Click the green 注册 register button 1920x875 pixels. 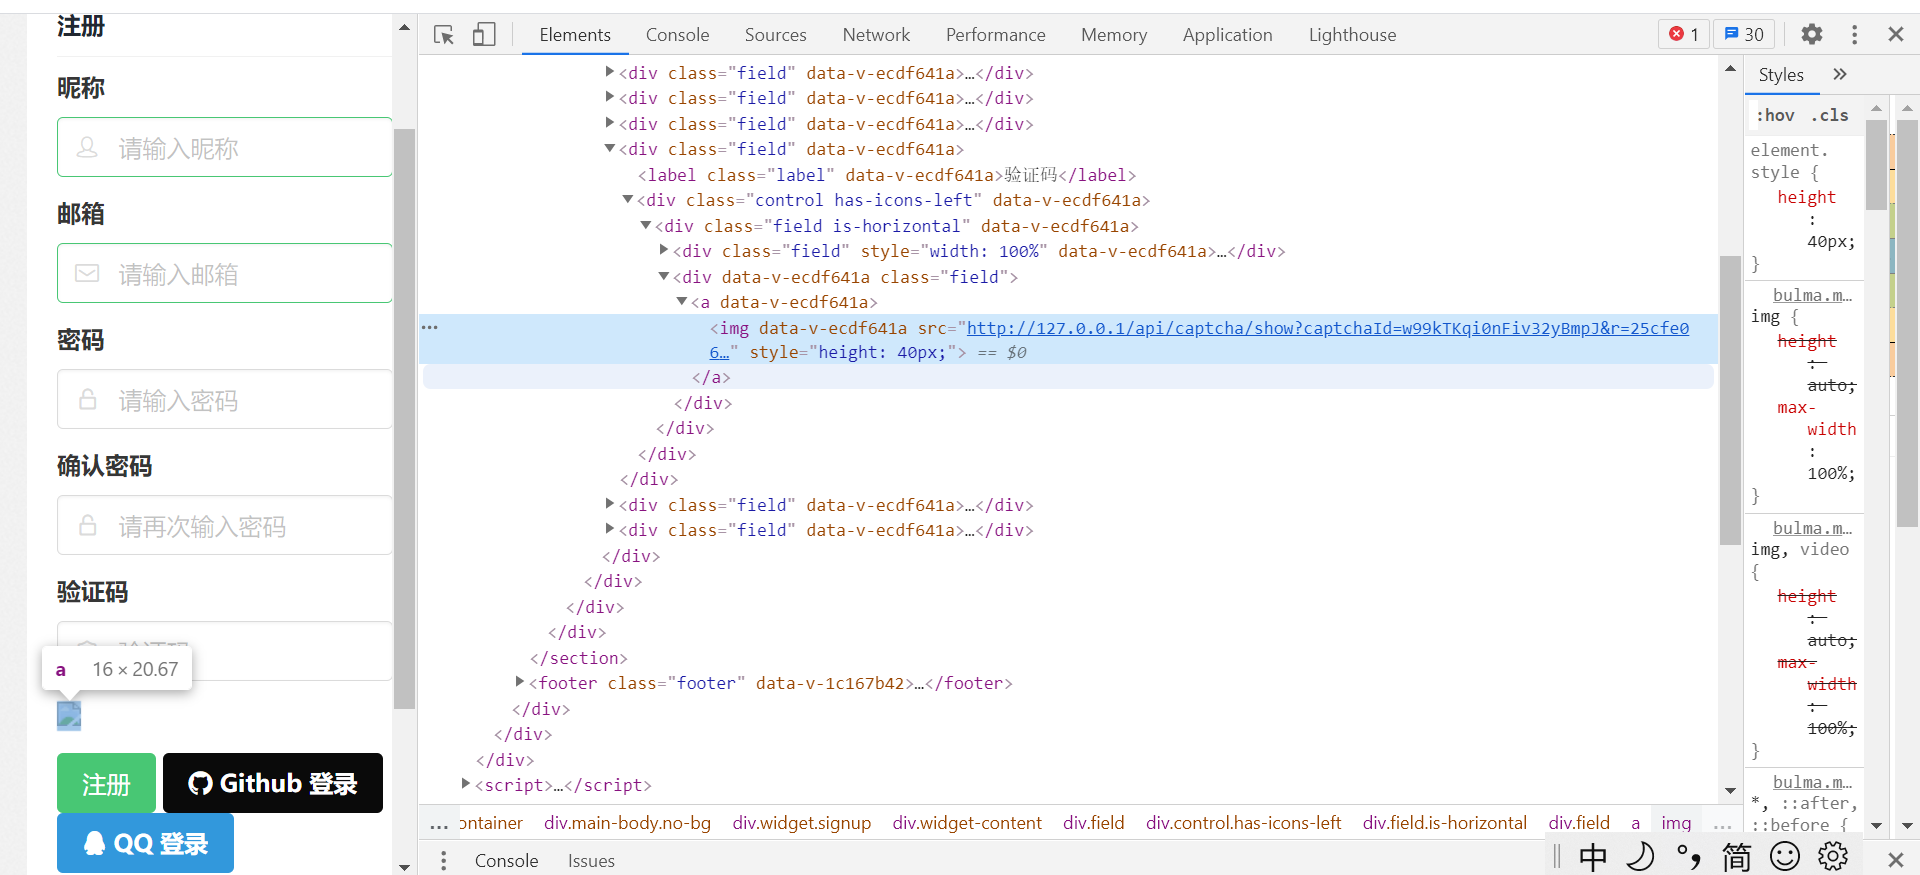106,783
